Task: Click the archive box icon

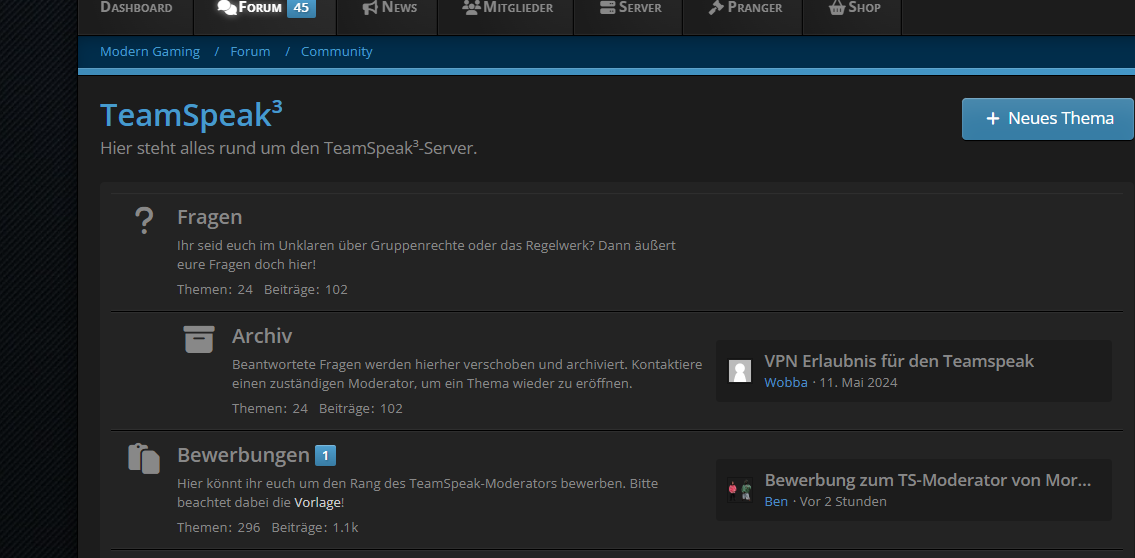Action: [x=199, y=339]
